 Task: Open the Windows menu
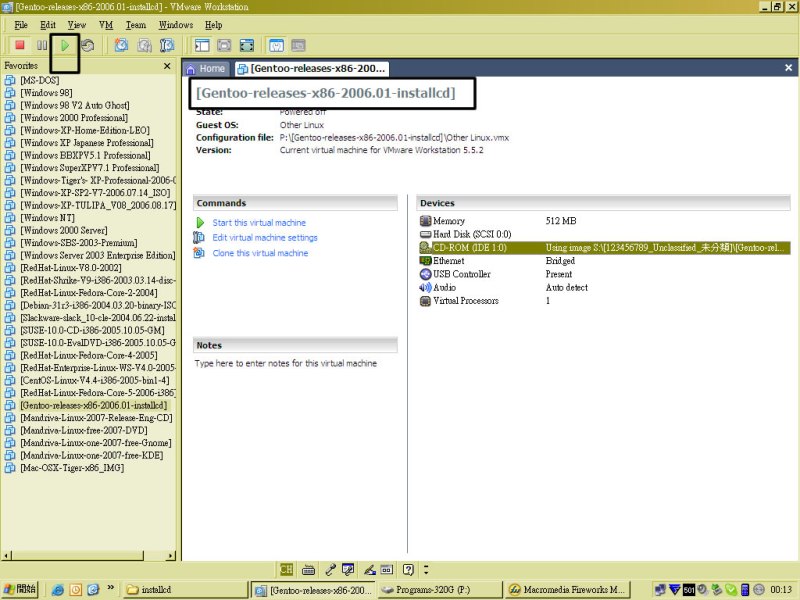point(176,24)
